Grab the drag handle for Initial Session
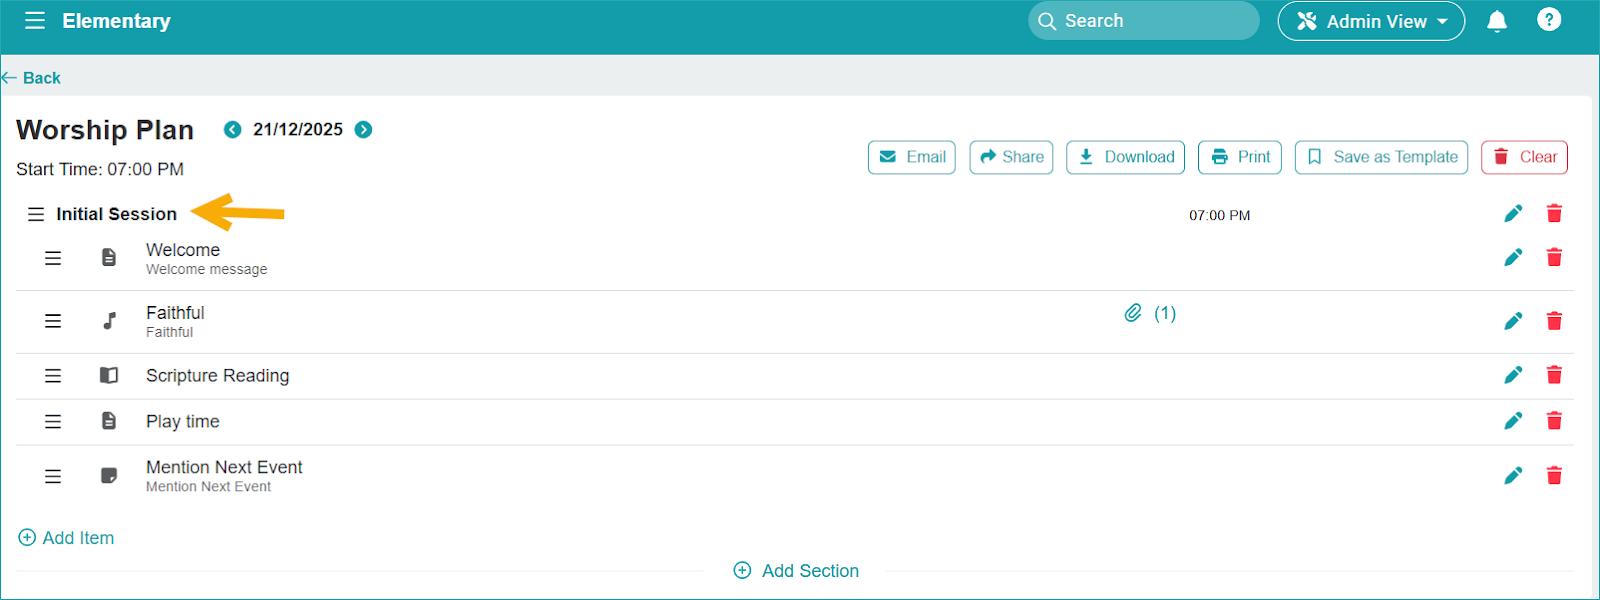Viewport: 1600px width, 600px height. [x=36, y=214]
